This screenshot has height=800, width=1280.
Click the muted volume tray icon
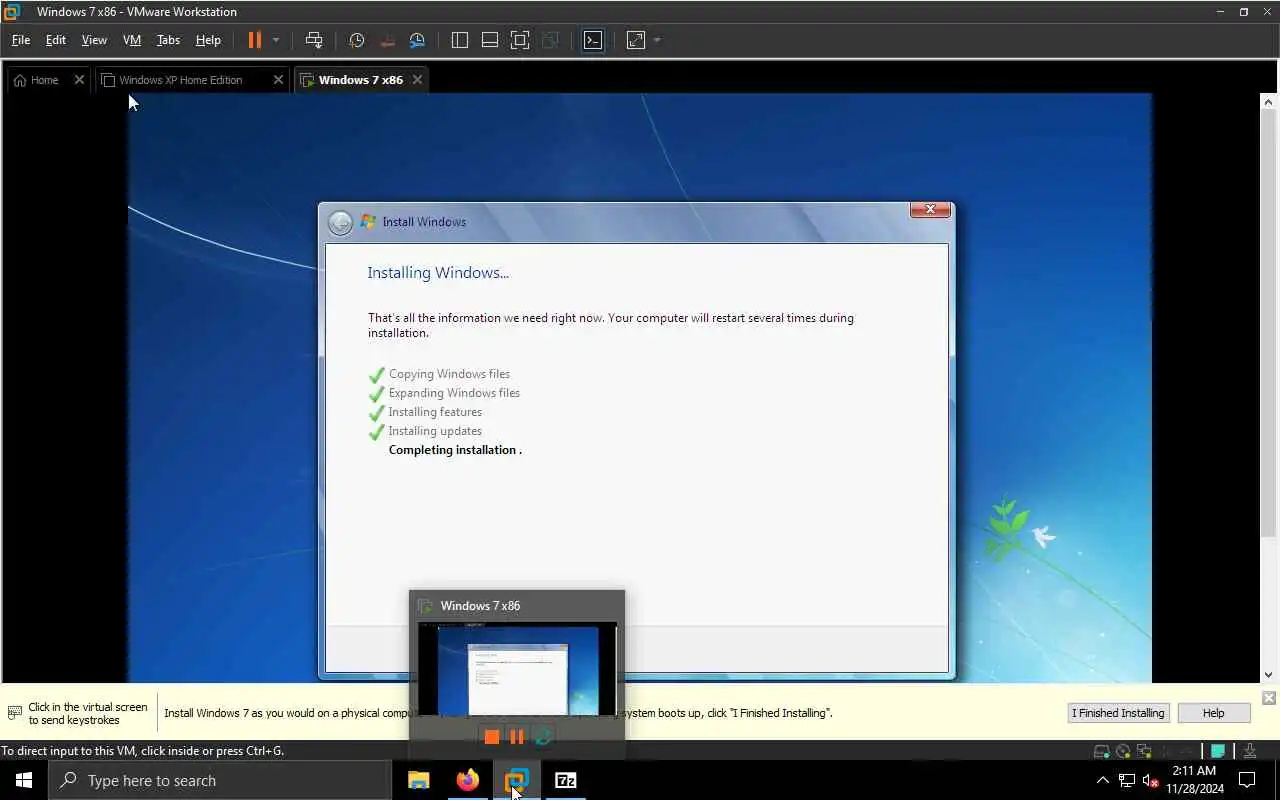1150,780
